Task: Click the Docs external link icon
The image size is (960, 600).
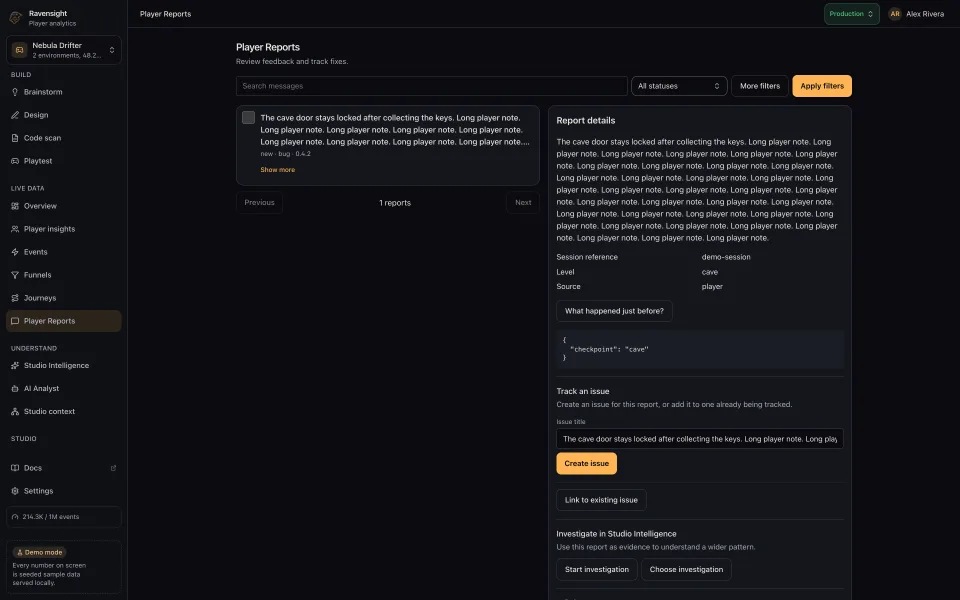Action: 113,468
